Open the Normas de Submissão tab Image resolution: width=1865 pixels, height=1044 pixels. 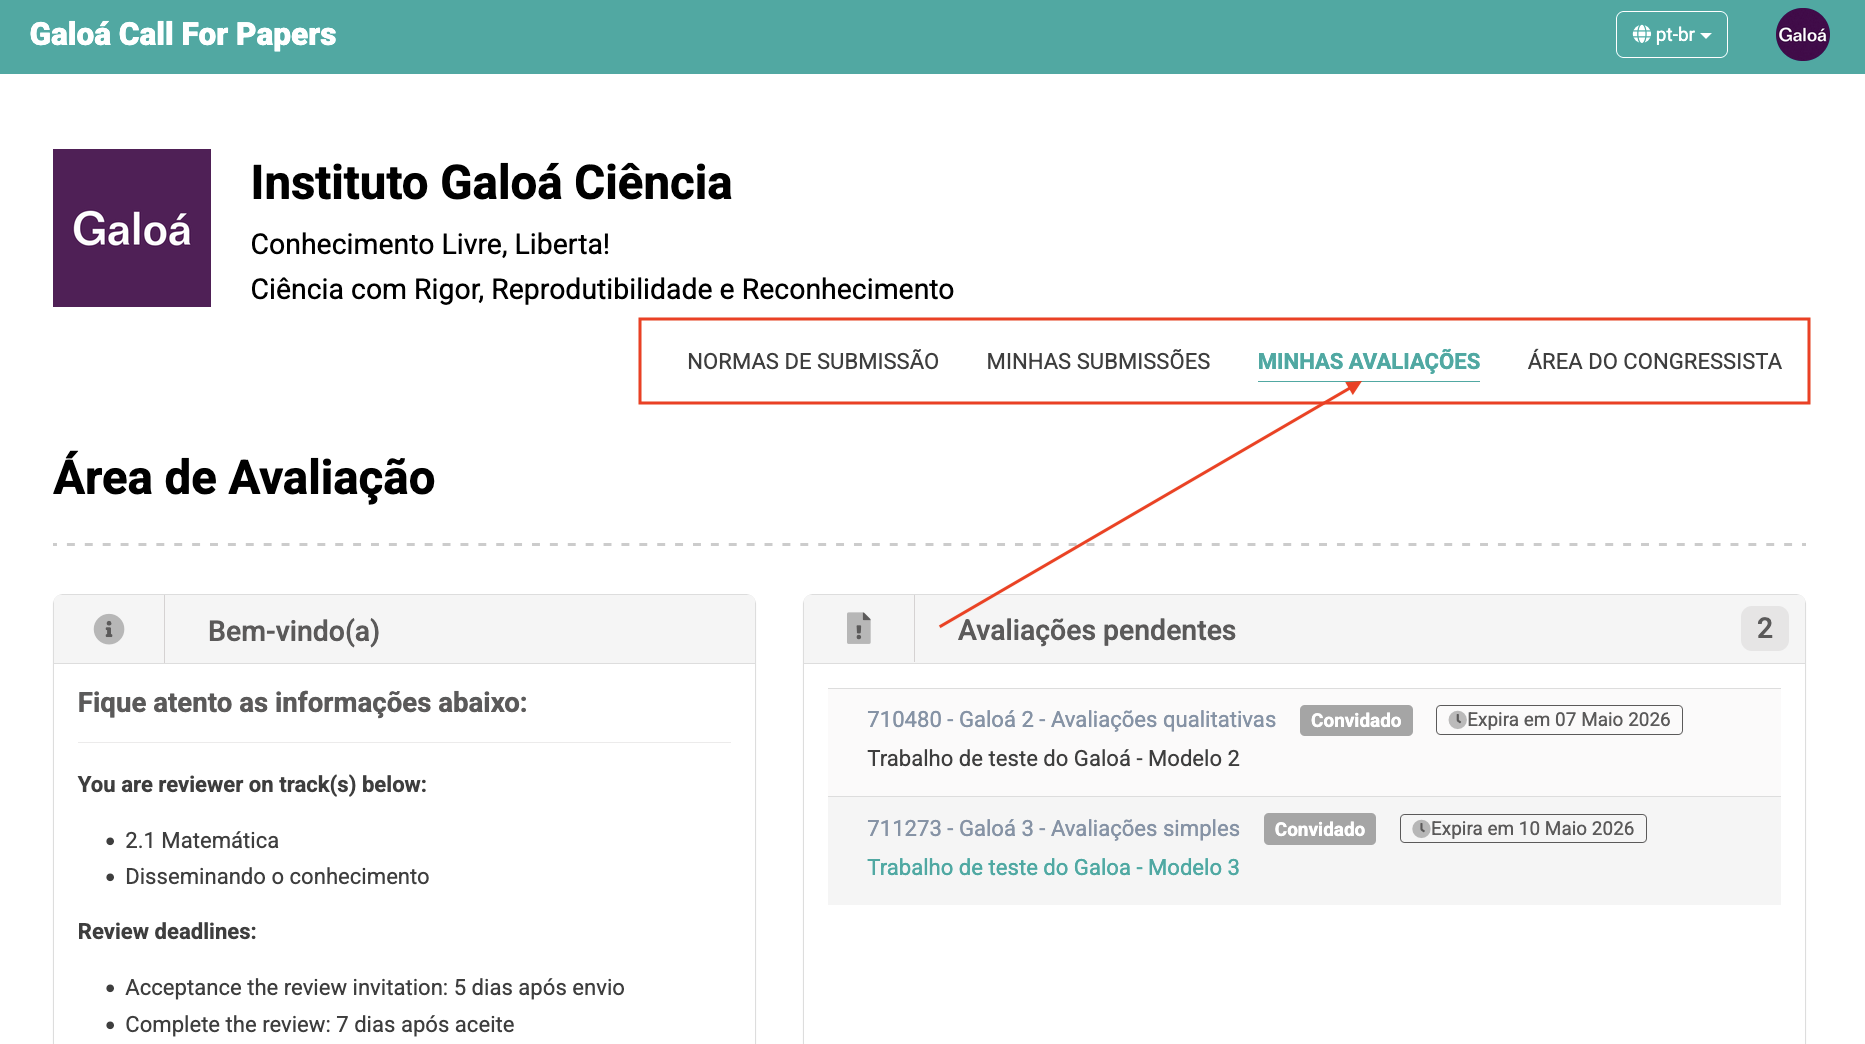pyautogui.click(x=813, y=361)
